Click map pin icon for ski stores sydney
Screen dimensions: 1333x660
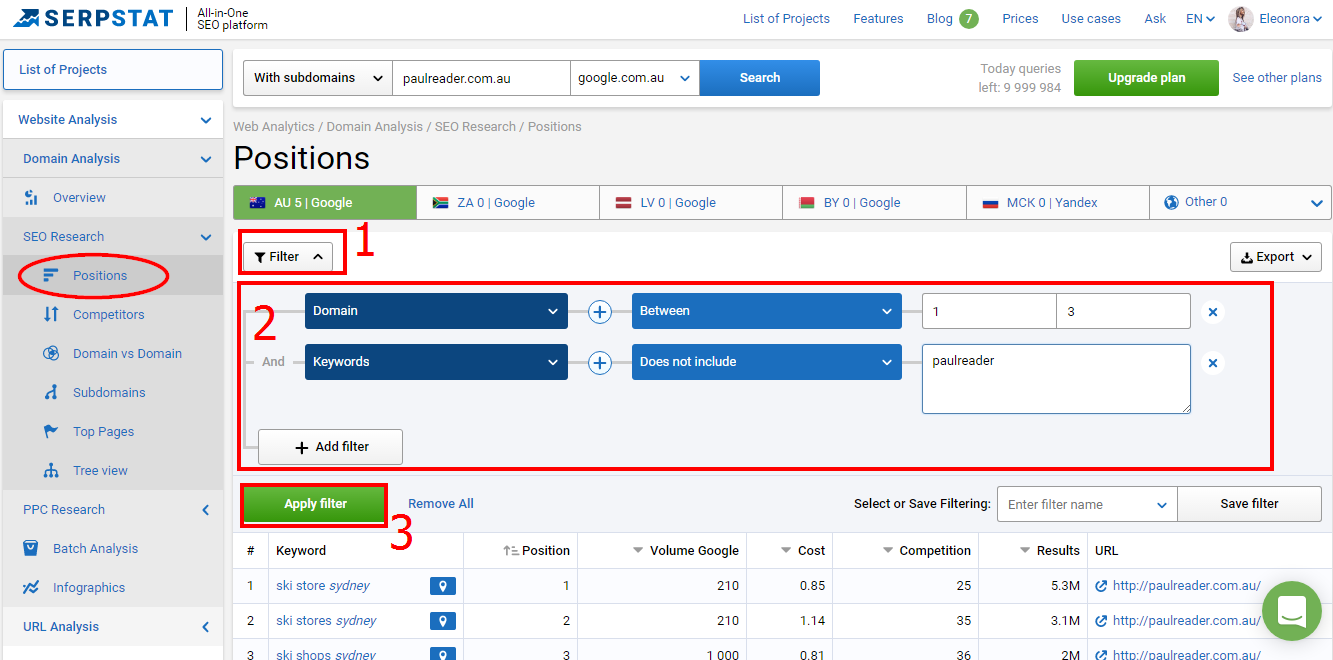tap(443, 621)
